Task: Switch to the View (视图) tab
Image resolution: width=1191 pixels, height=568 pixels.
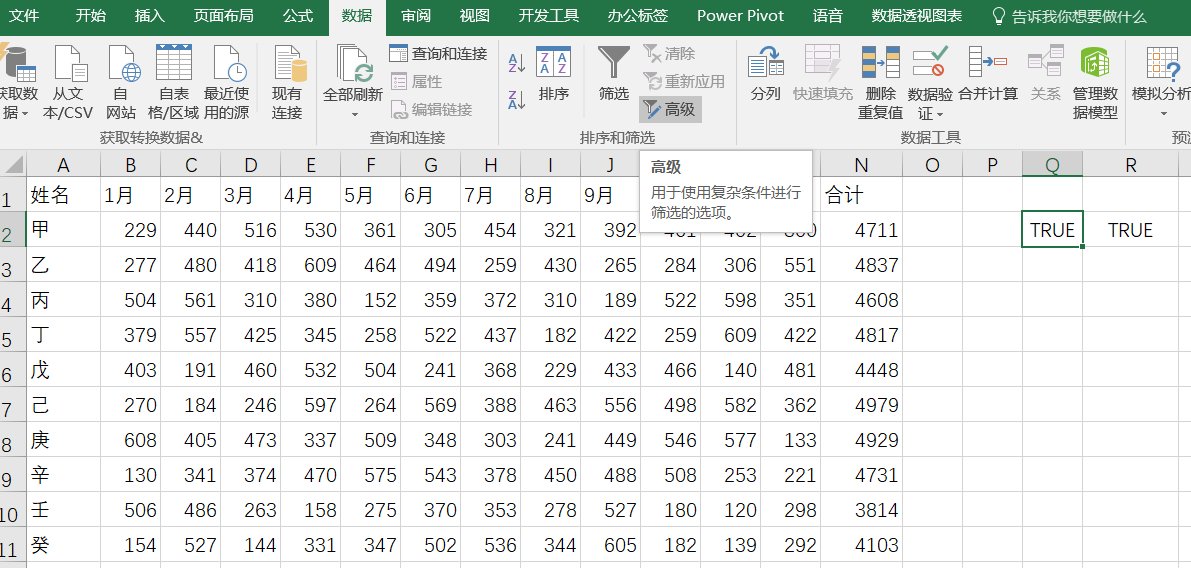Action: [x=475, y=15]
